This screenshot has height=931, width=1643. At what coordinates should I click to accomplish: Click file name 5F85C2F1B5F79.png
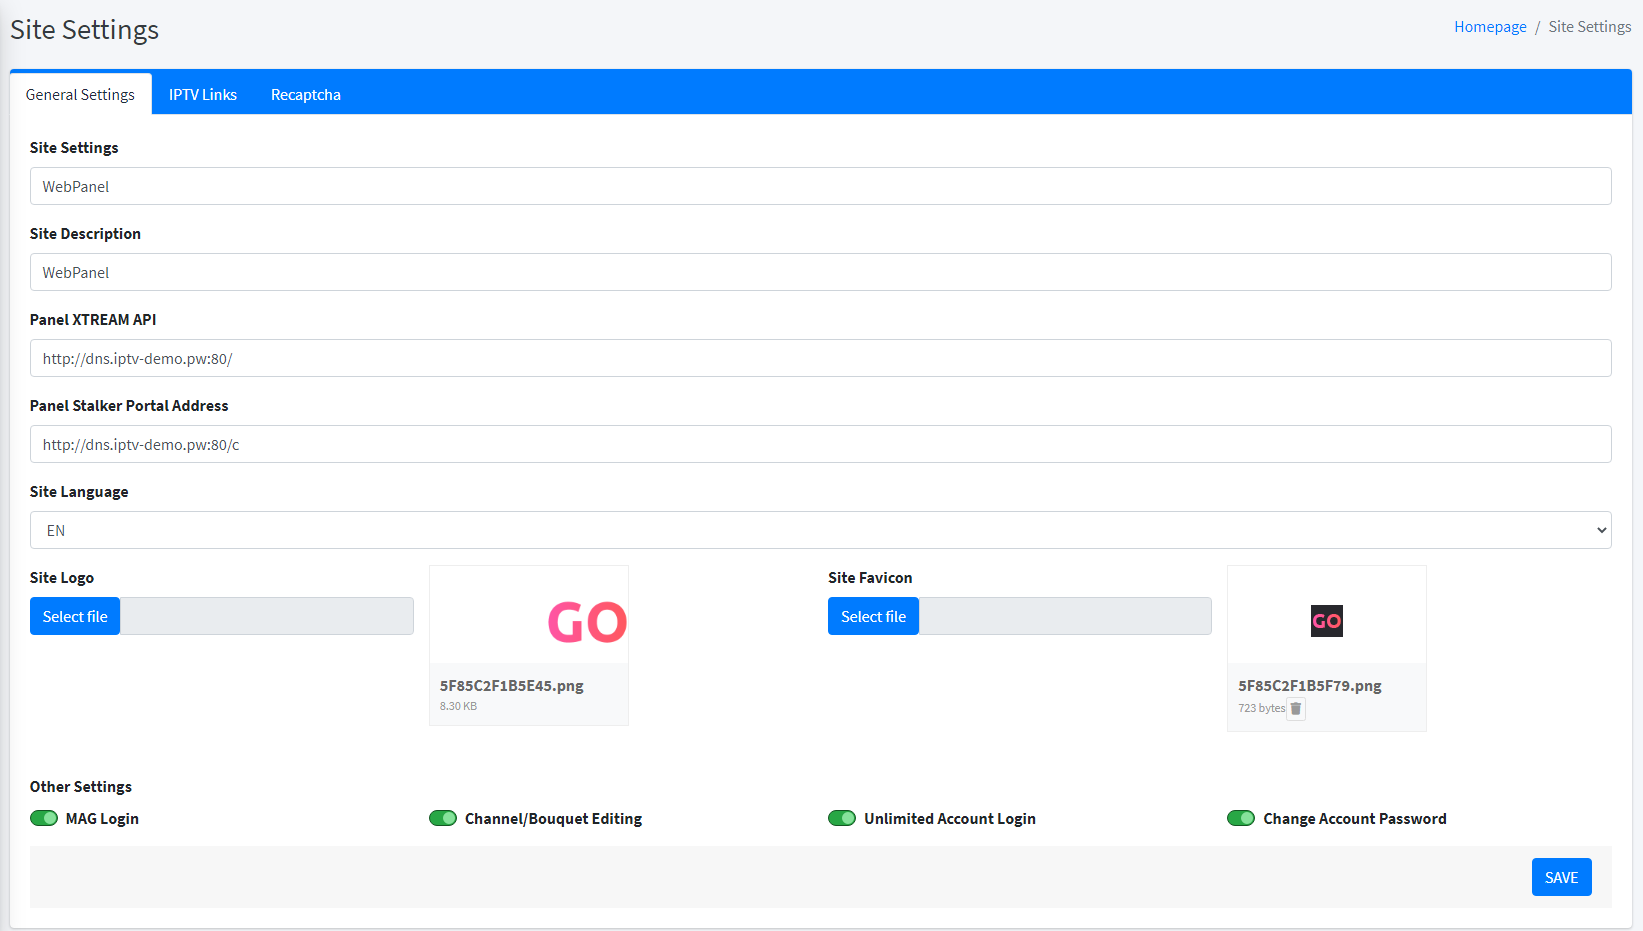(x=1310, y=686)
